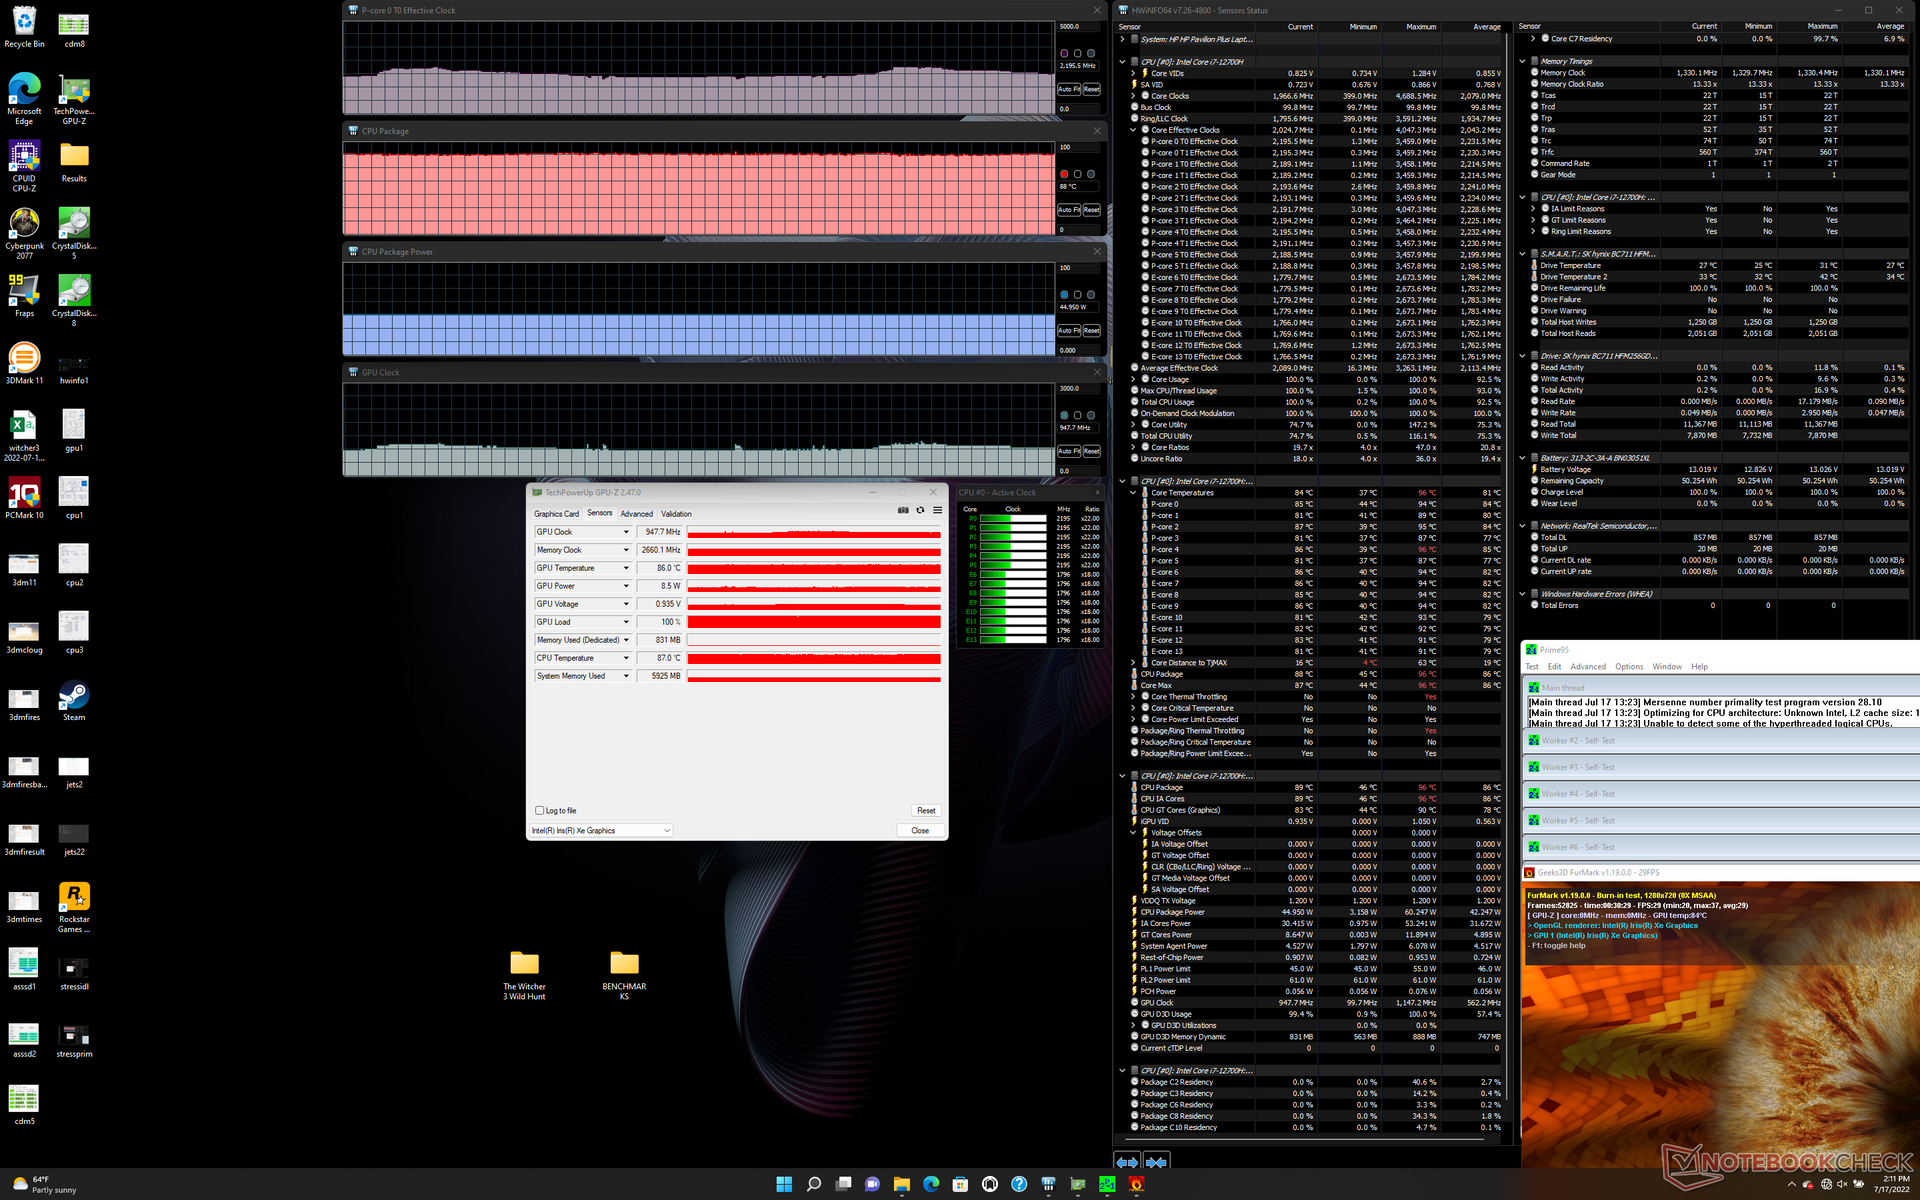
Task: Click blue color swatch in CPU Package Power graph
Action: (1064, 295)
